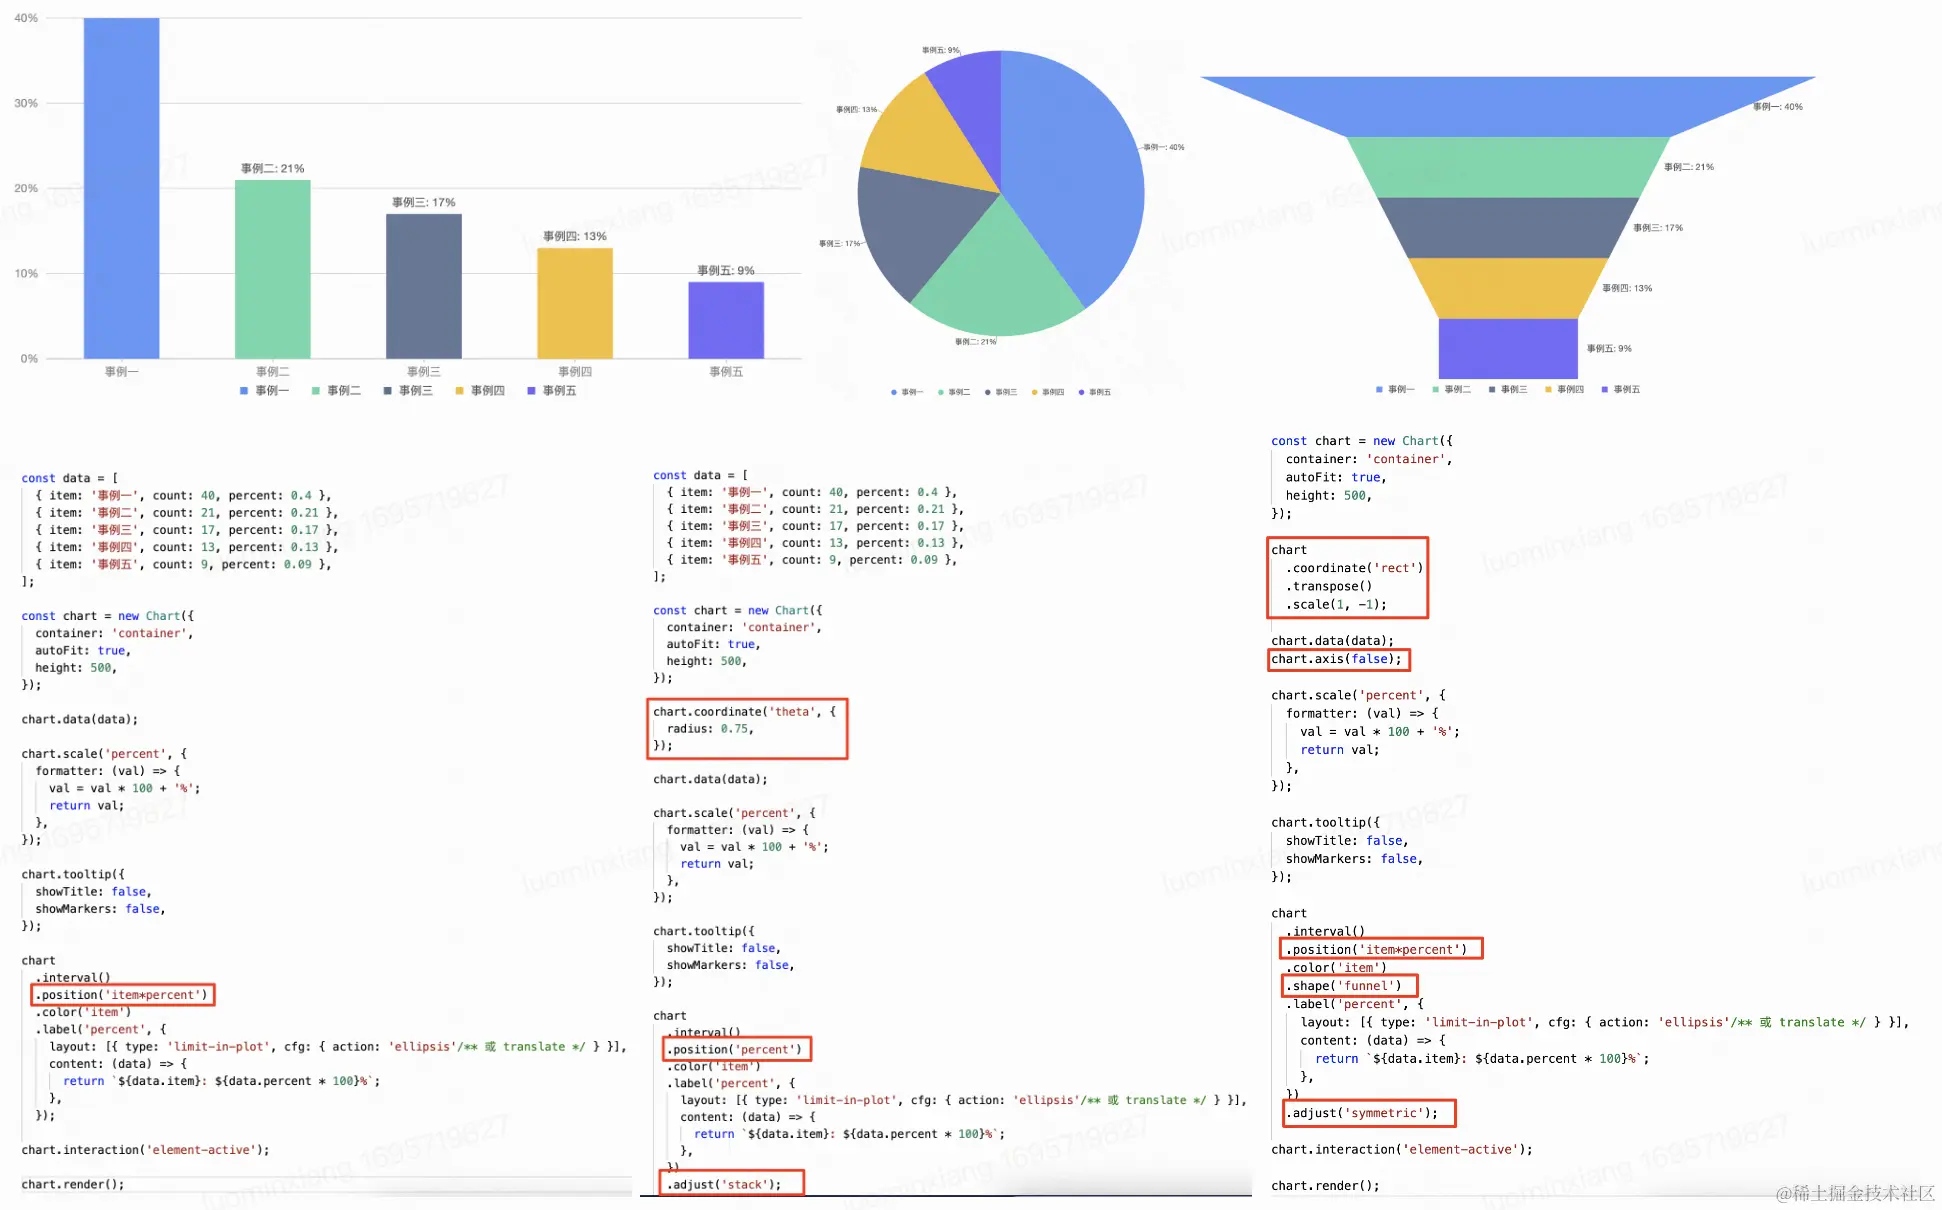Click the yellow 事例四 legend marker under pie chart
This screenshot has height=1210, width=1942.
[x=1035, y=392]
